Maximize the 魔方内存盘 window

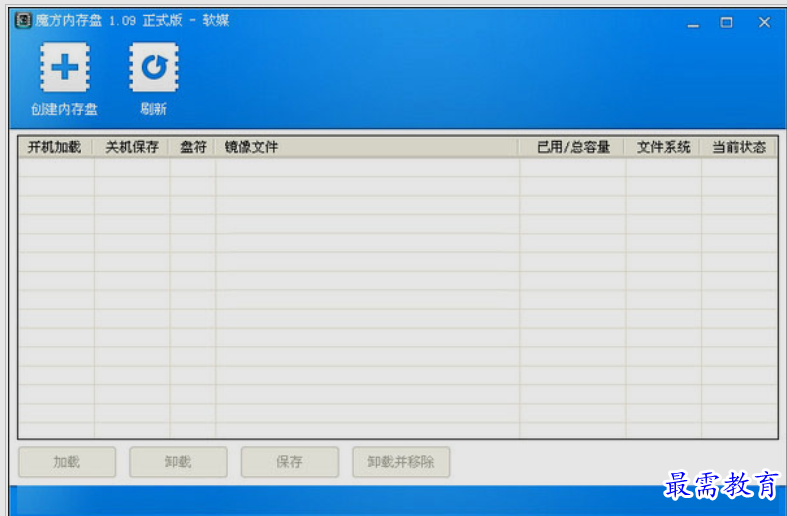[x=726, y=23]
